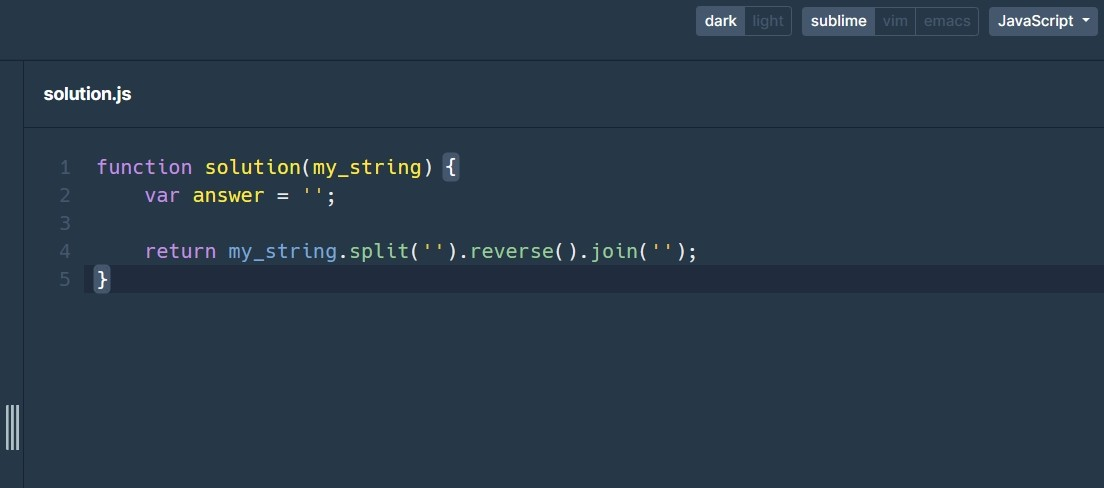Select the sublime keymap option
This screenshot has width=1104, height=488.
[x=839, y=21]
